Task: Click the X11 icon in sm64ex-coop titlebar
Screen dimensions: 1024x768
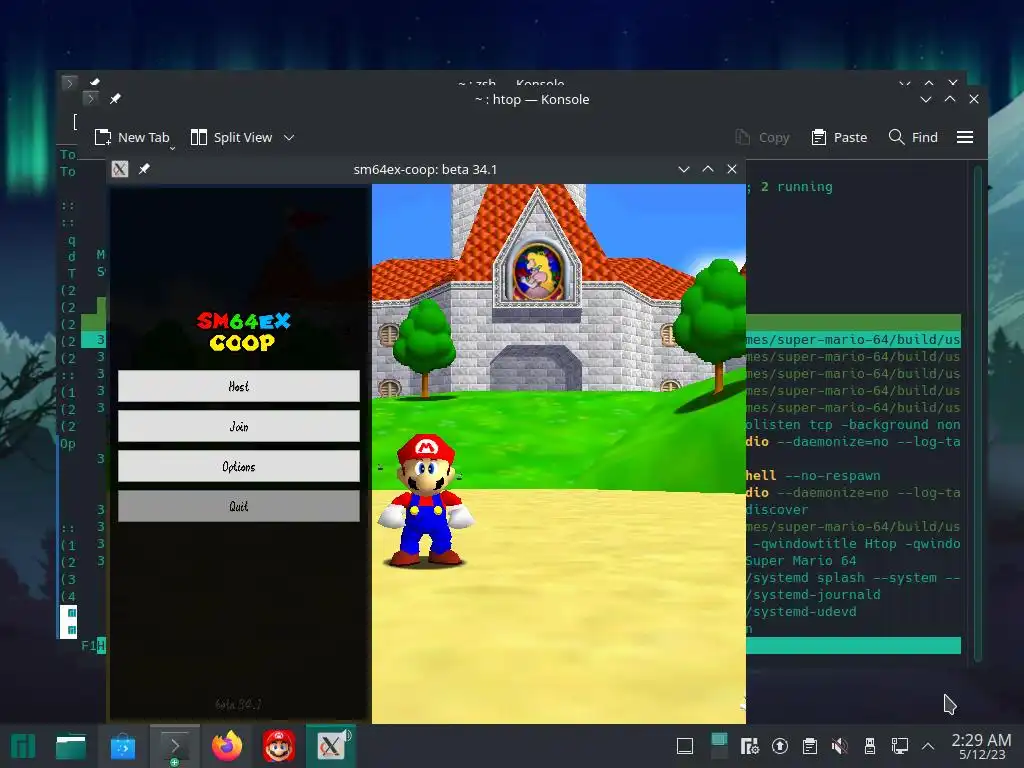Action: click(120, 169)
